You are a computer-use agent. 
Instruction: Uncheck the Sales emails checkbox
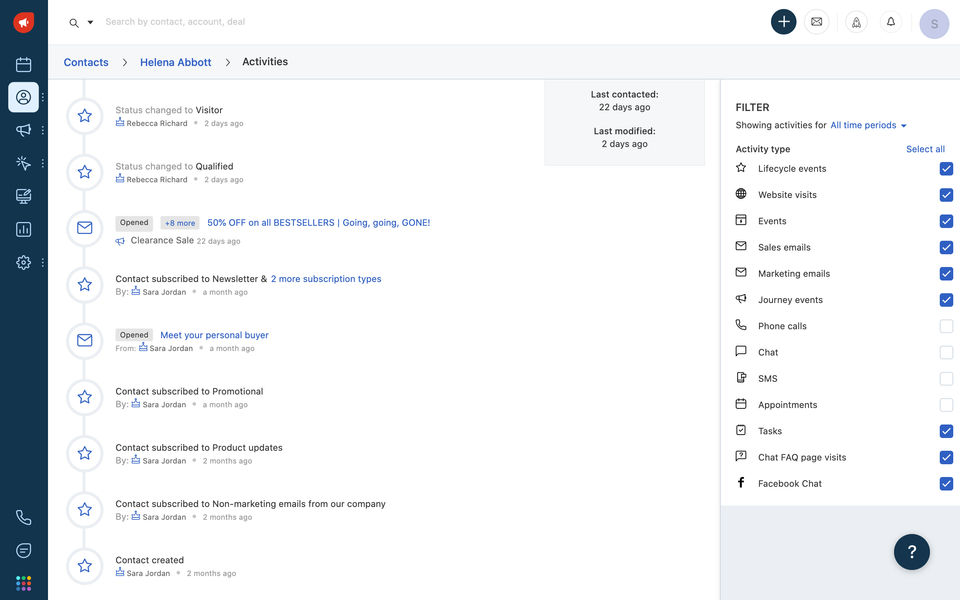tap(946, 247)
